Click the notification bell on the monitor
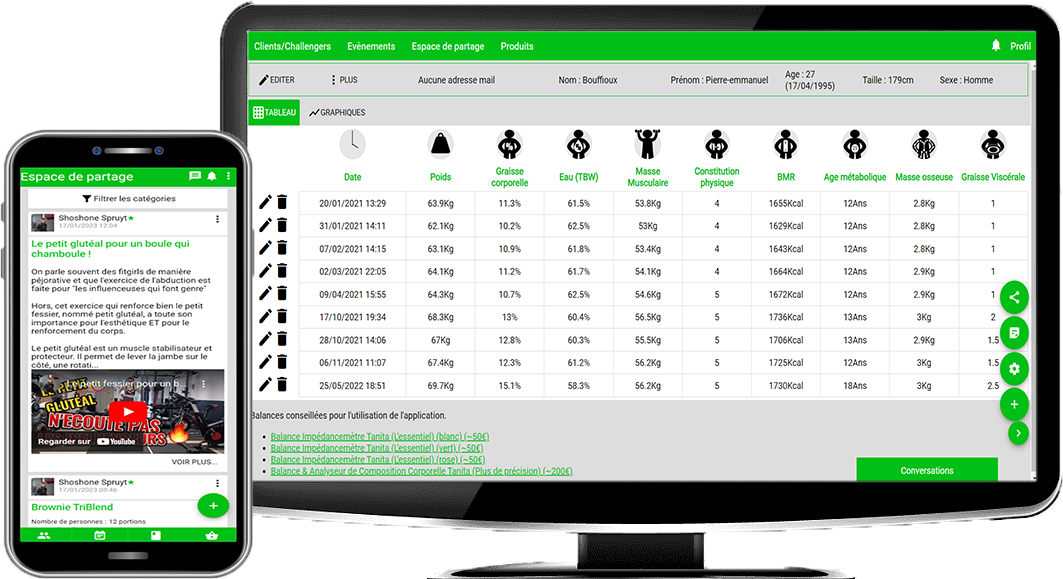The width and height of the screenshot is (1063, 579). click(x=996, y=45)
